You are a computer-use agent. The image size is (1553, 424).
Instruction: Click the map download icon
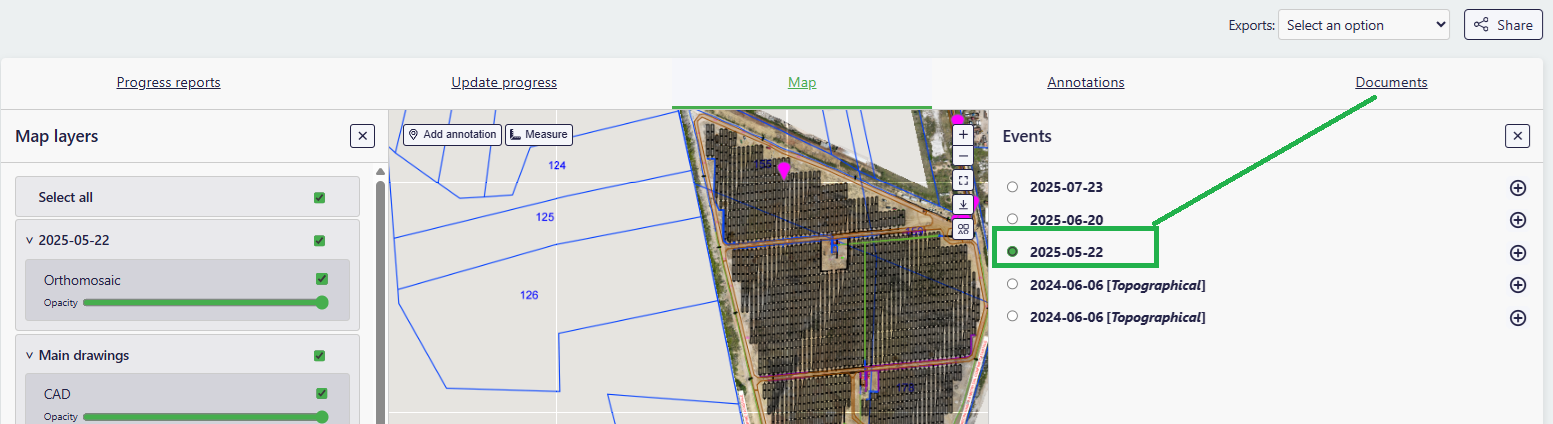click(963, 205)
